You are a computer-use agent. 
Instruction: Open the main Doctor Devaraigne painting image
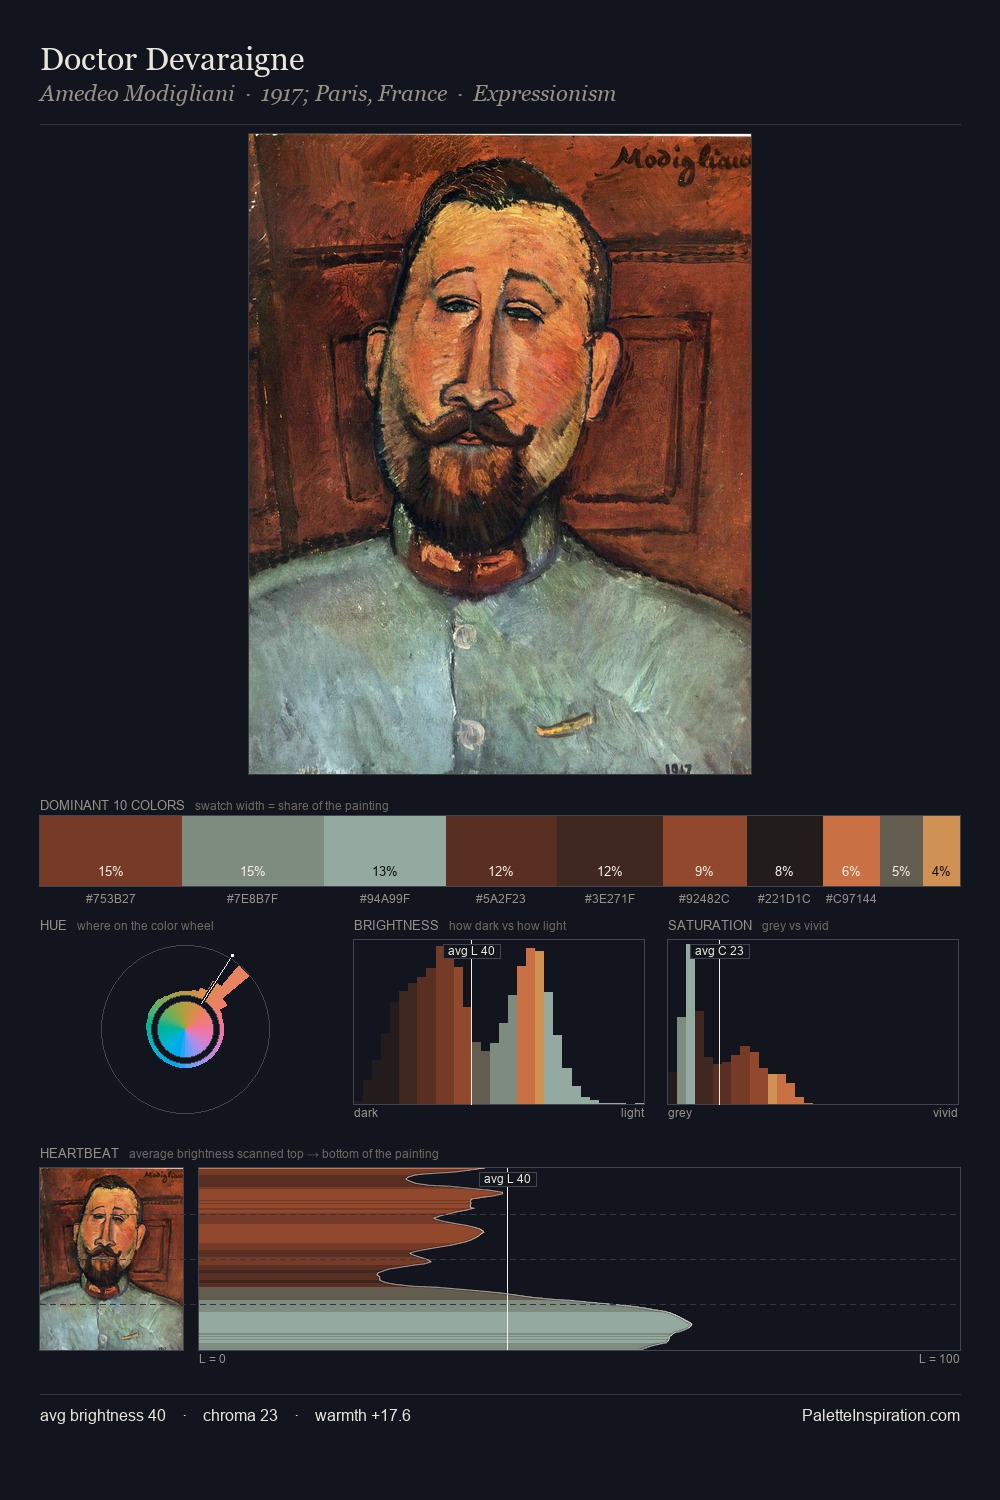coord(500,454)
